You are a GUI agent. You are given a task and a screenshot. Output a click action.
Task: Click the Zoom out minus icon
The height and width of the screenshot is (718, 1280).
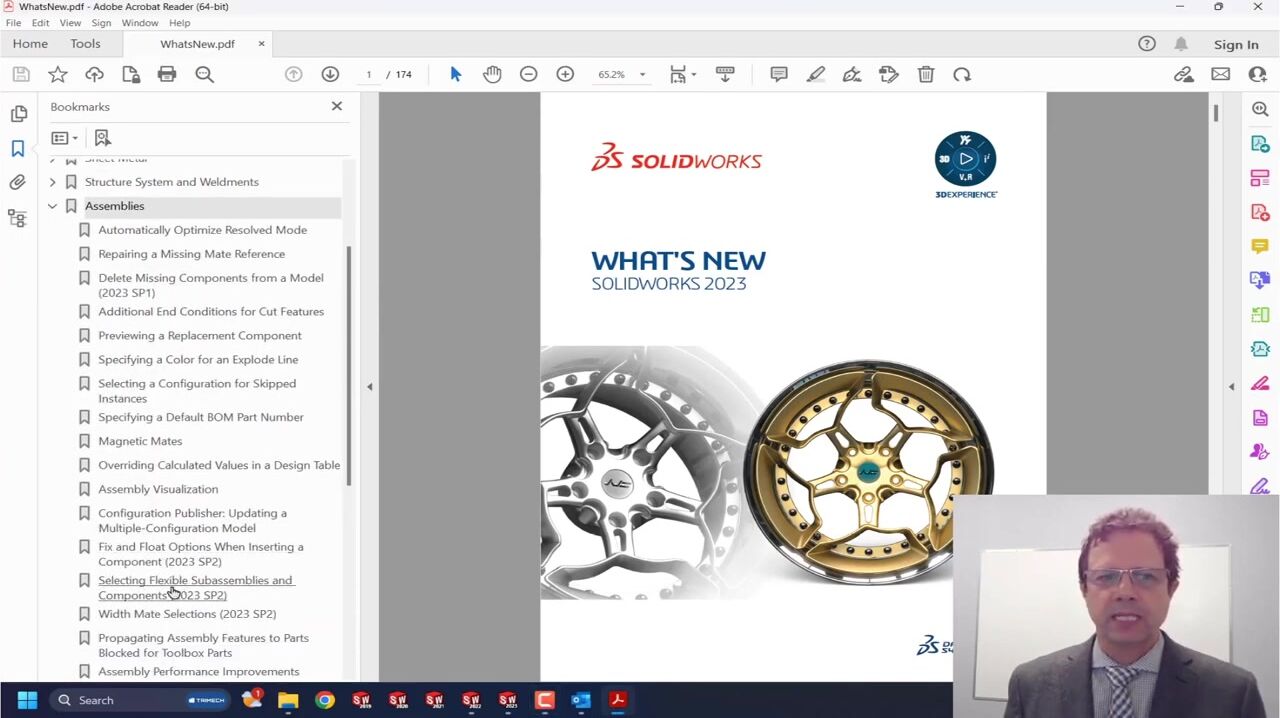528,74
